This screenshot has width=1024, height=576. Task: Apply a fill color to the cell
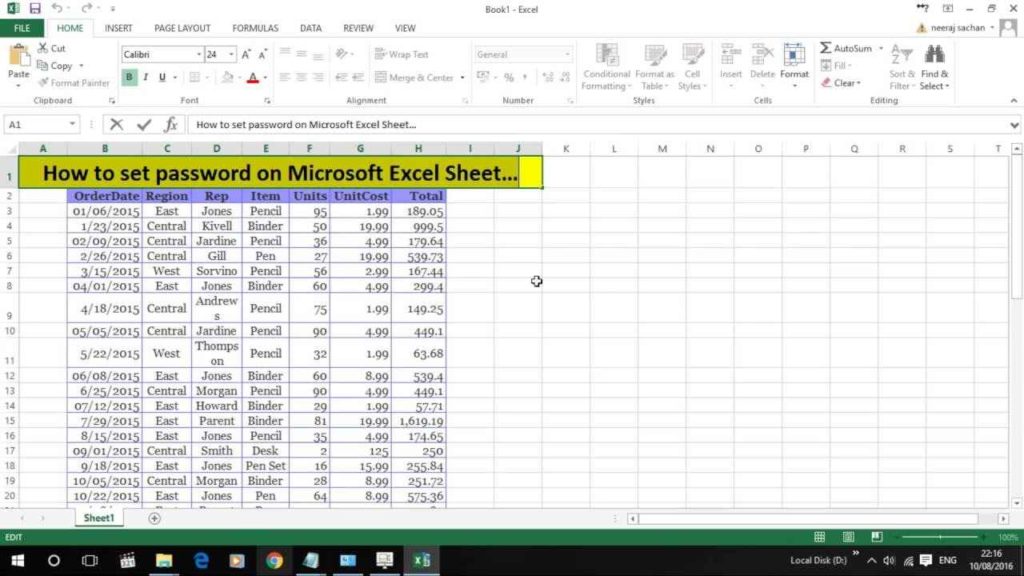225,77
